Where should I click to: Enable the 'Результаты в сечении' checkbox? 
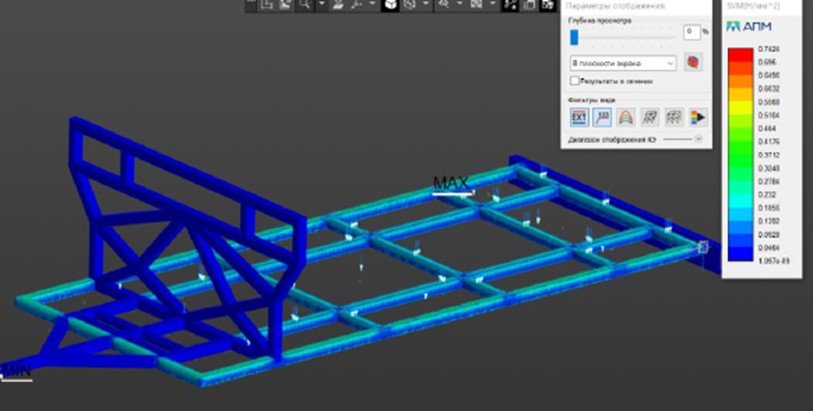coord(574,82)
